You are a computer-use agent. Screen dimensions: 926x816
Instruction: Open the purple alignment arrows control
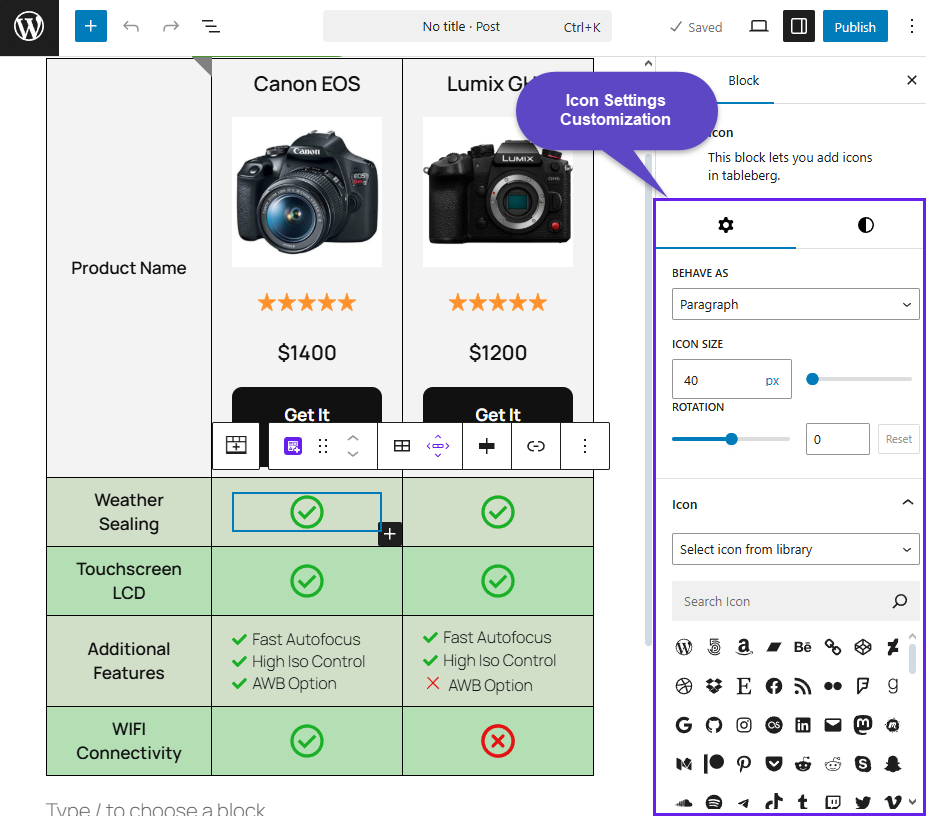(x=438, y=446)
